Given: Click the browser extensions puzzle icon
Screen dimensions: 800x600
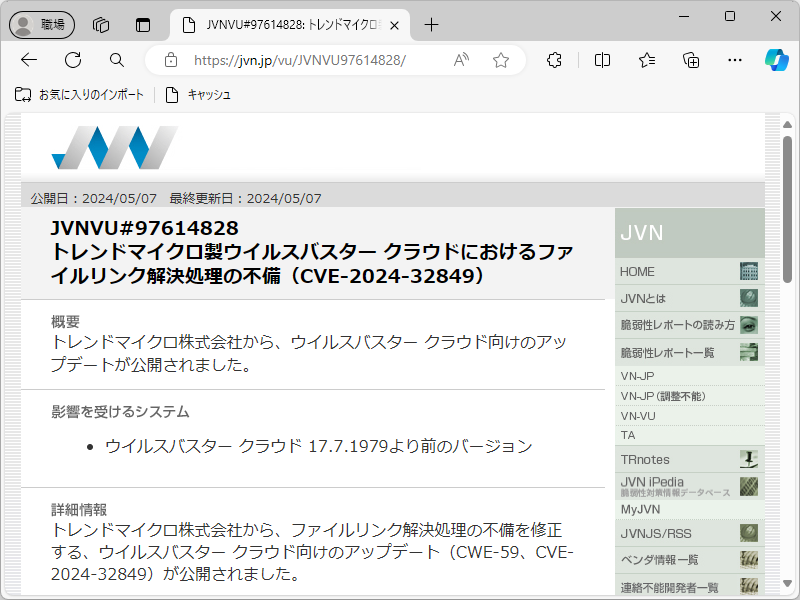Looking at the screenshot, I should point(553,60).
